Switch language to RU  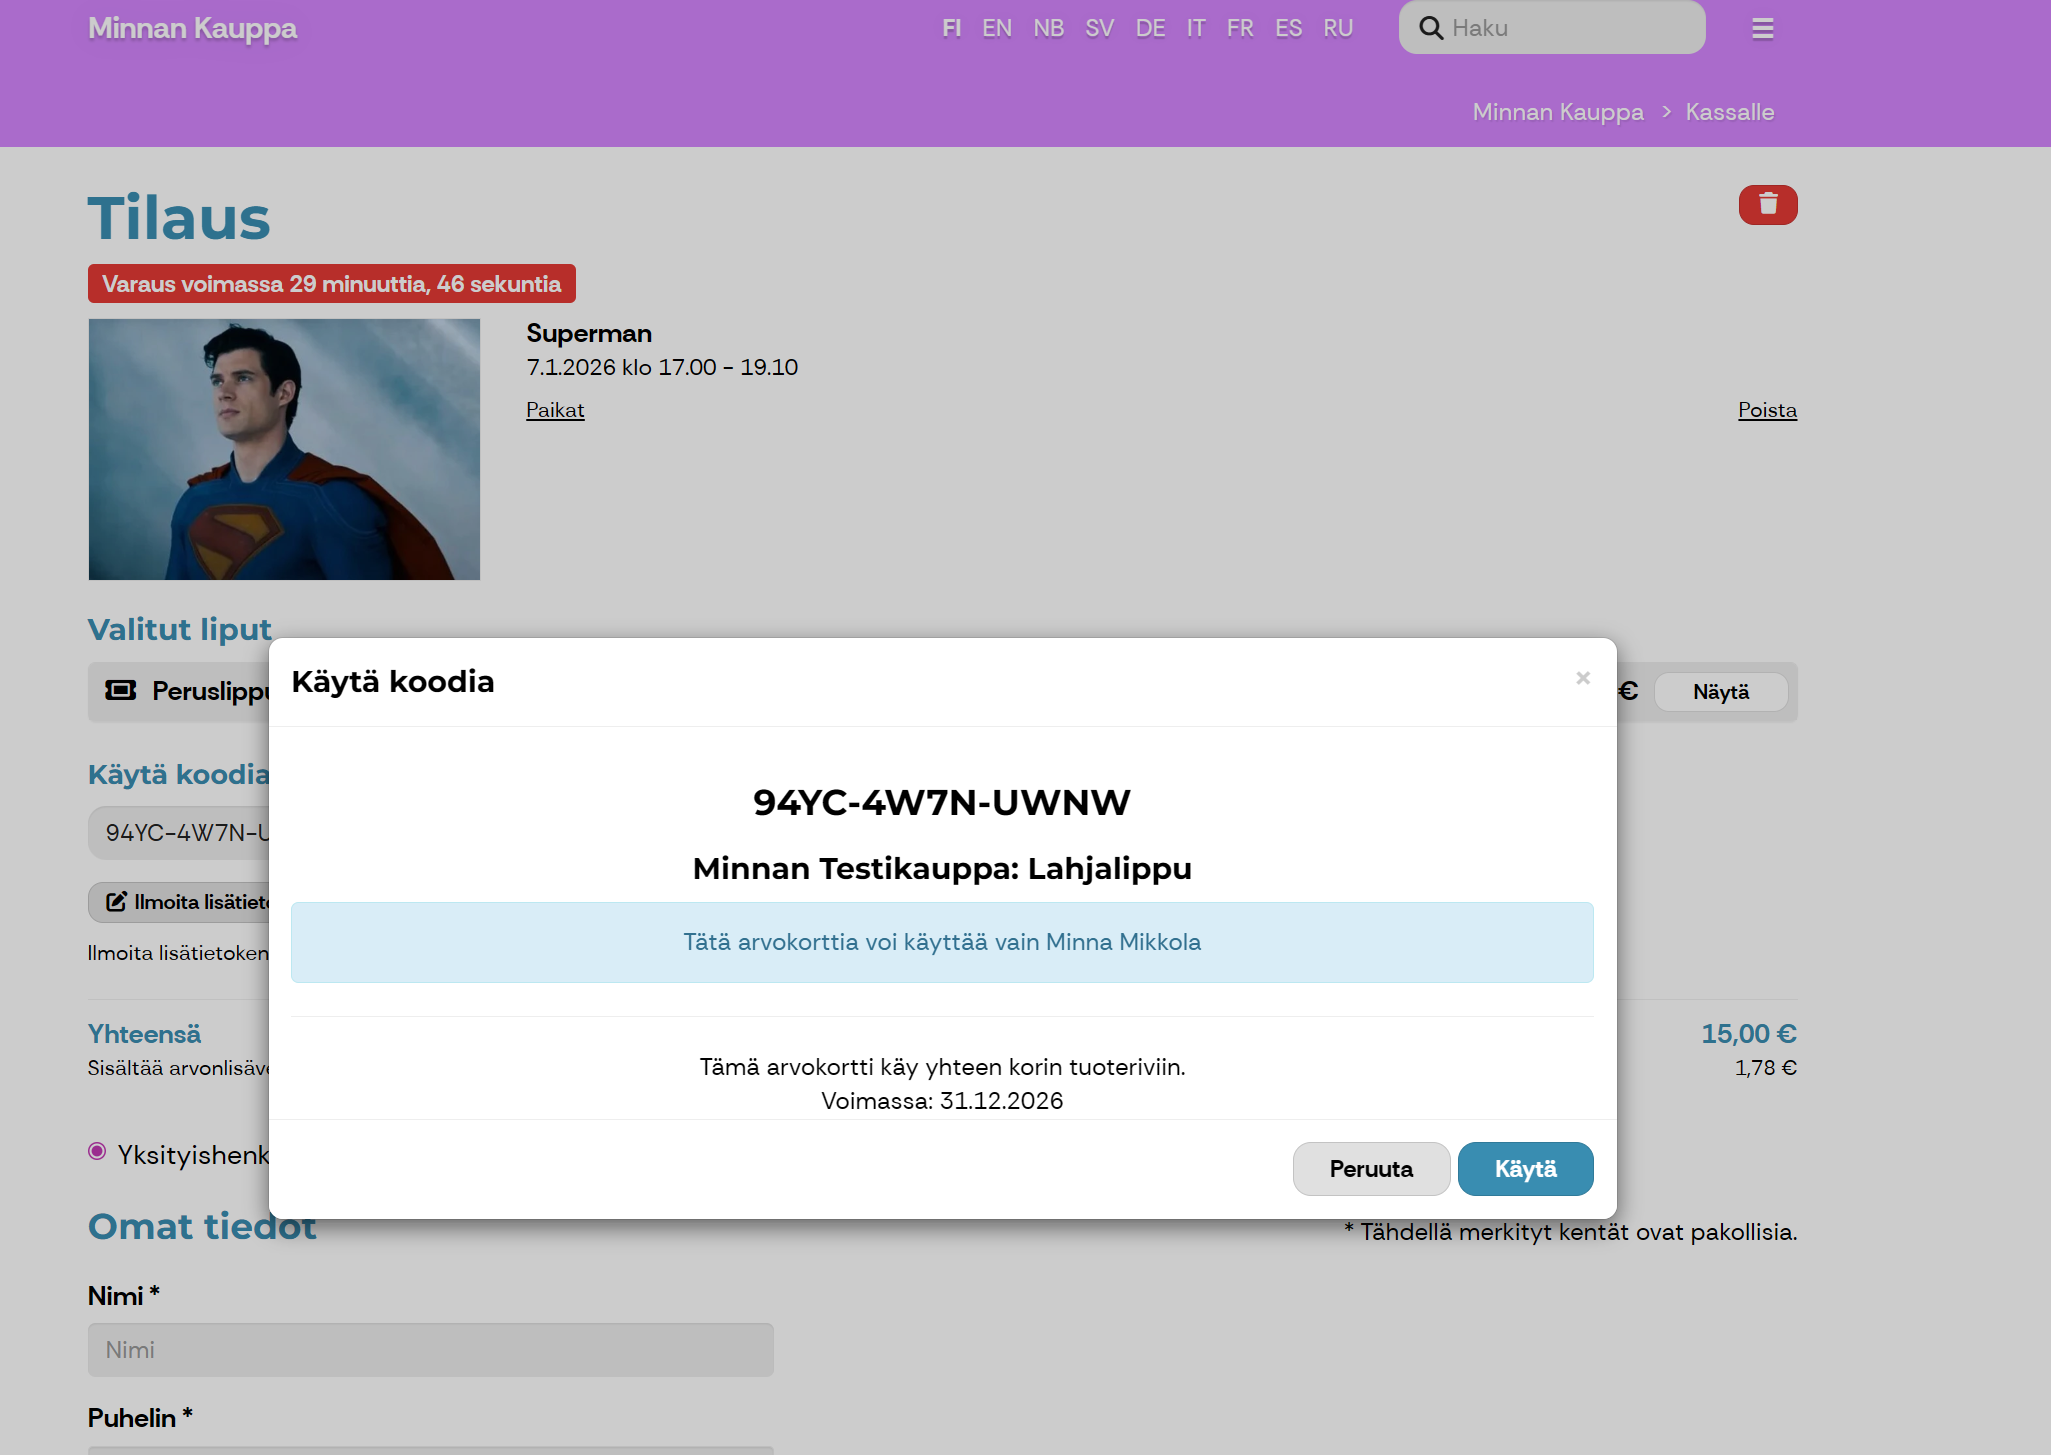(1337, 28)
